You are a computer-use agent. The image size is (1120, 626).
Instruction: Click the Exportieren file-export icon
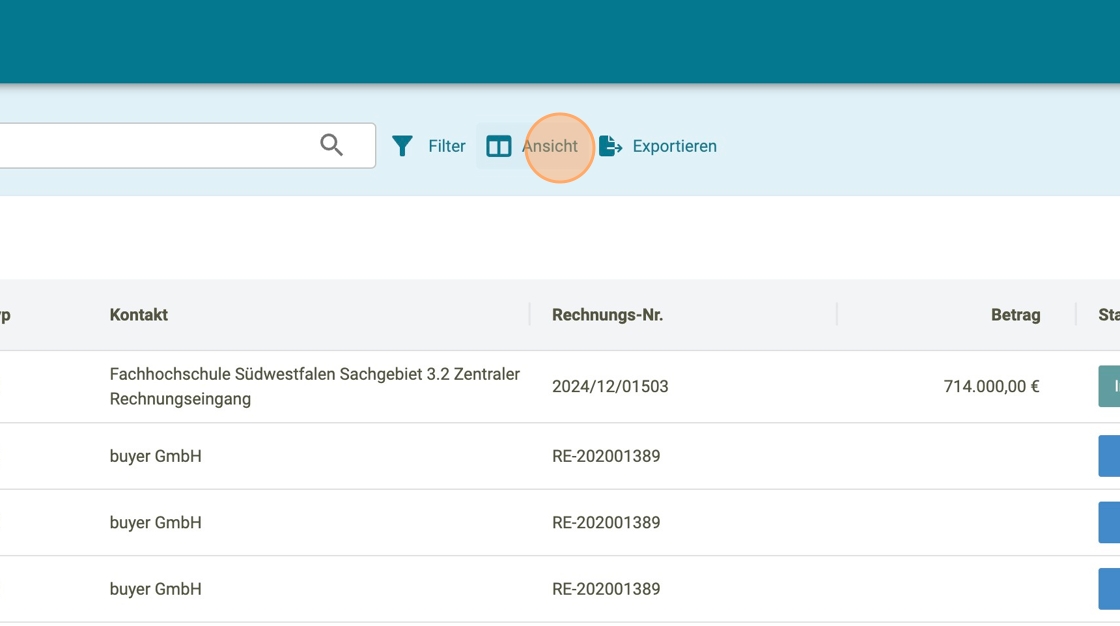[610, 146]
